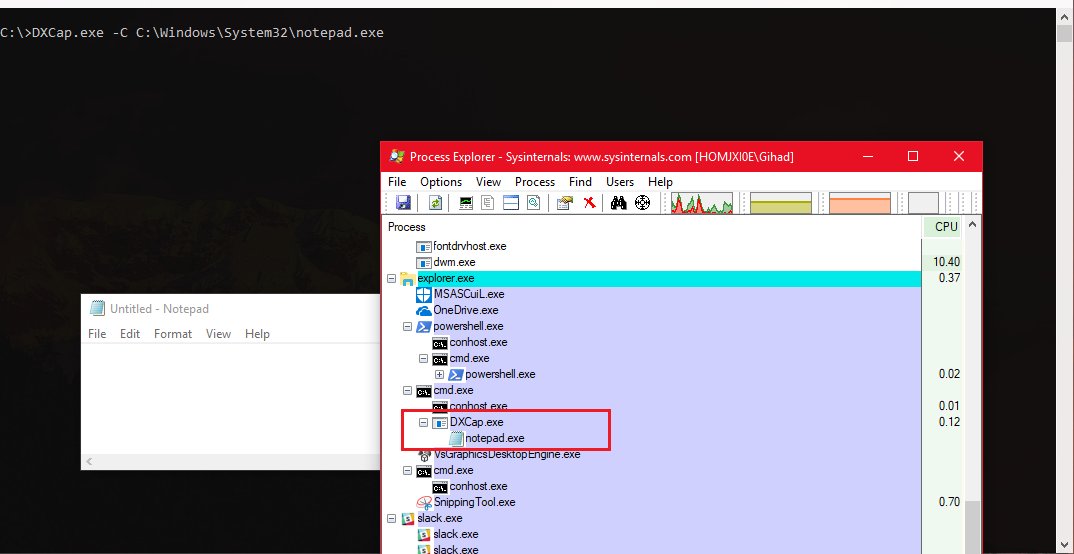Open File menu in Process Explorer
Screen dimensions: 1074x554
tap(397, 181)
